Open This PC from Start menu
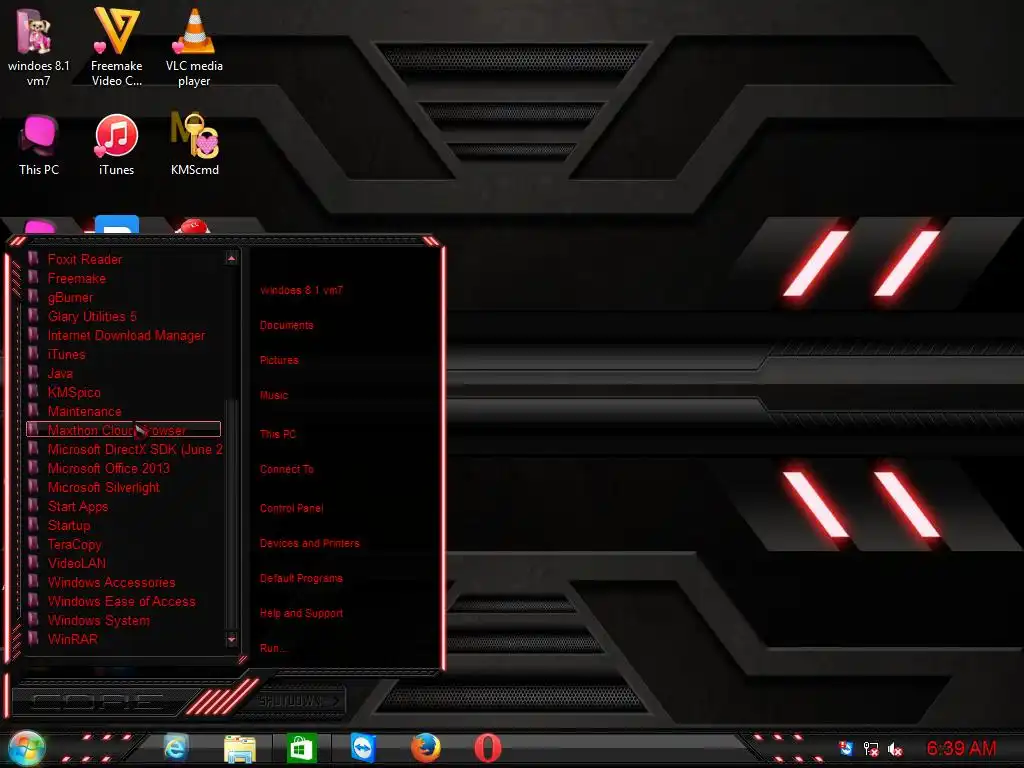 pos(278,434)
